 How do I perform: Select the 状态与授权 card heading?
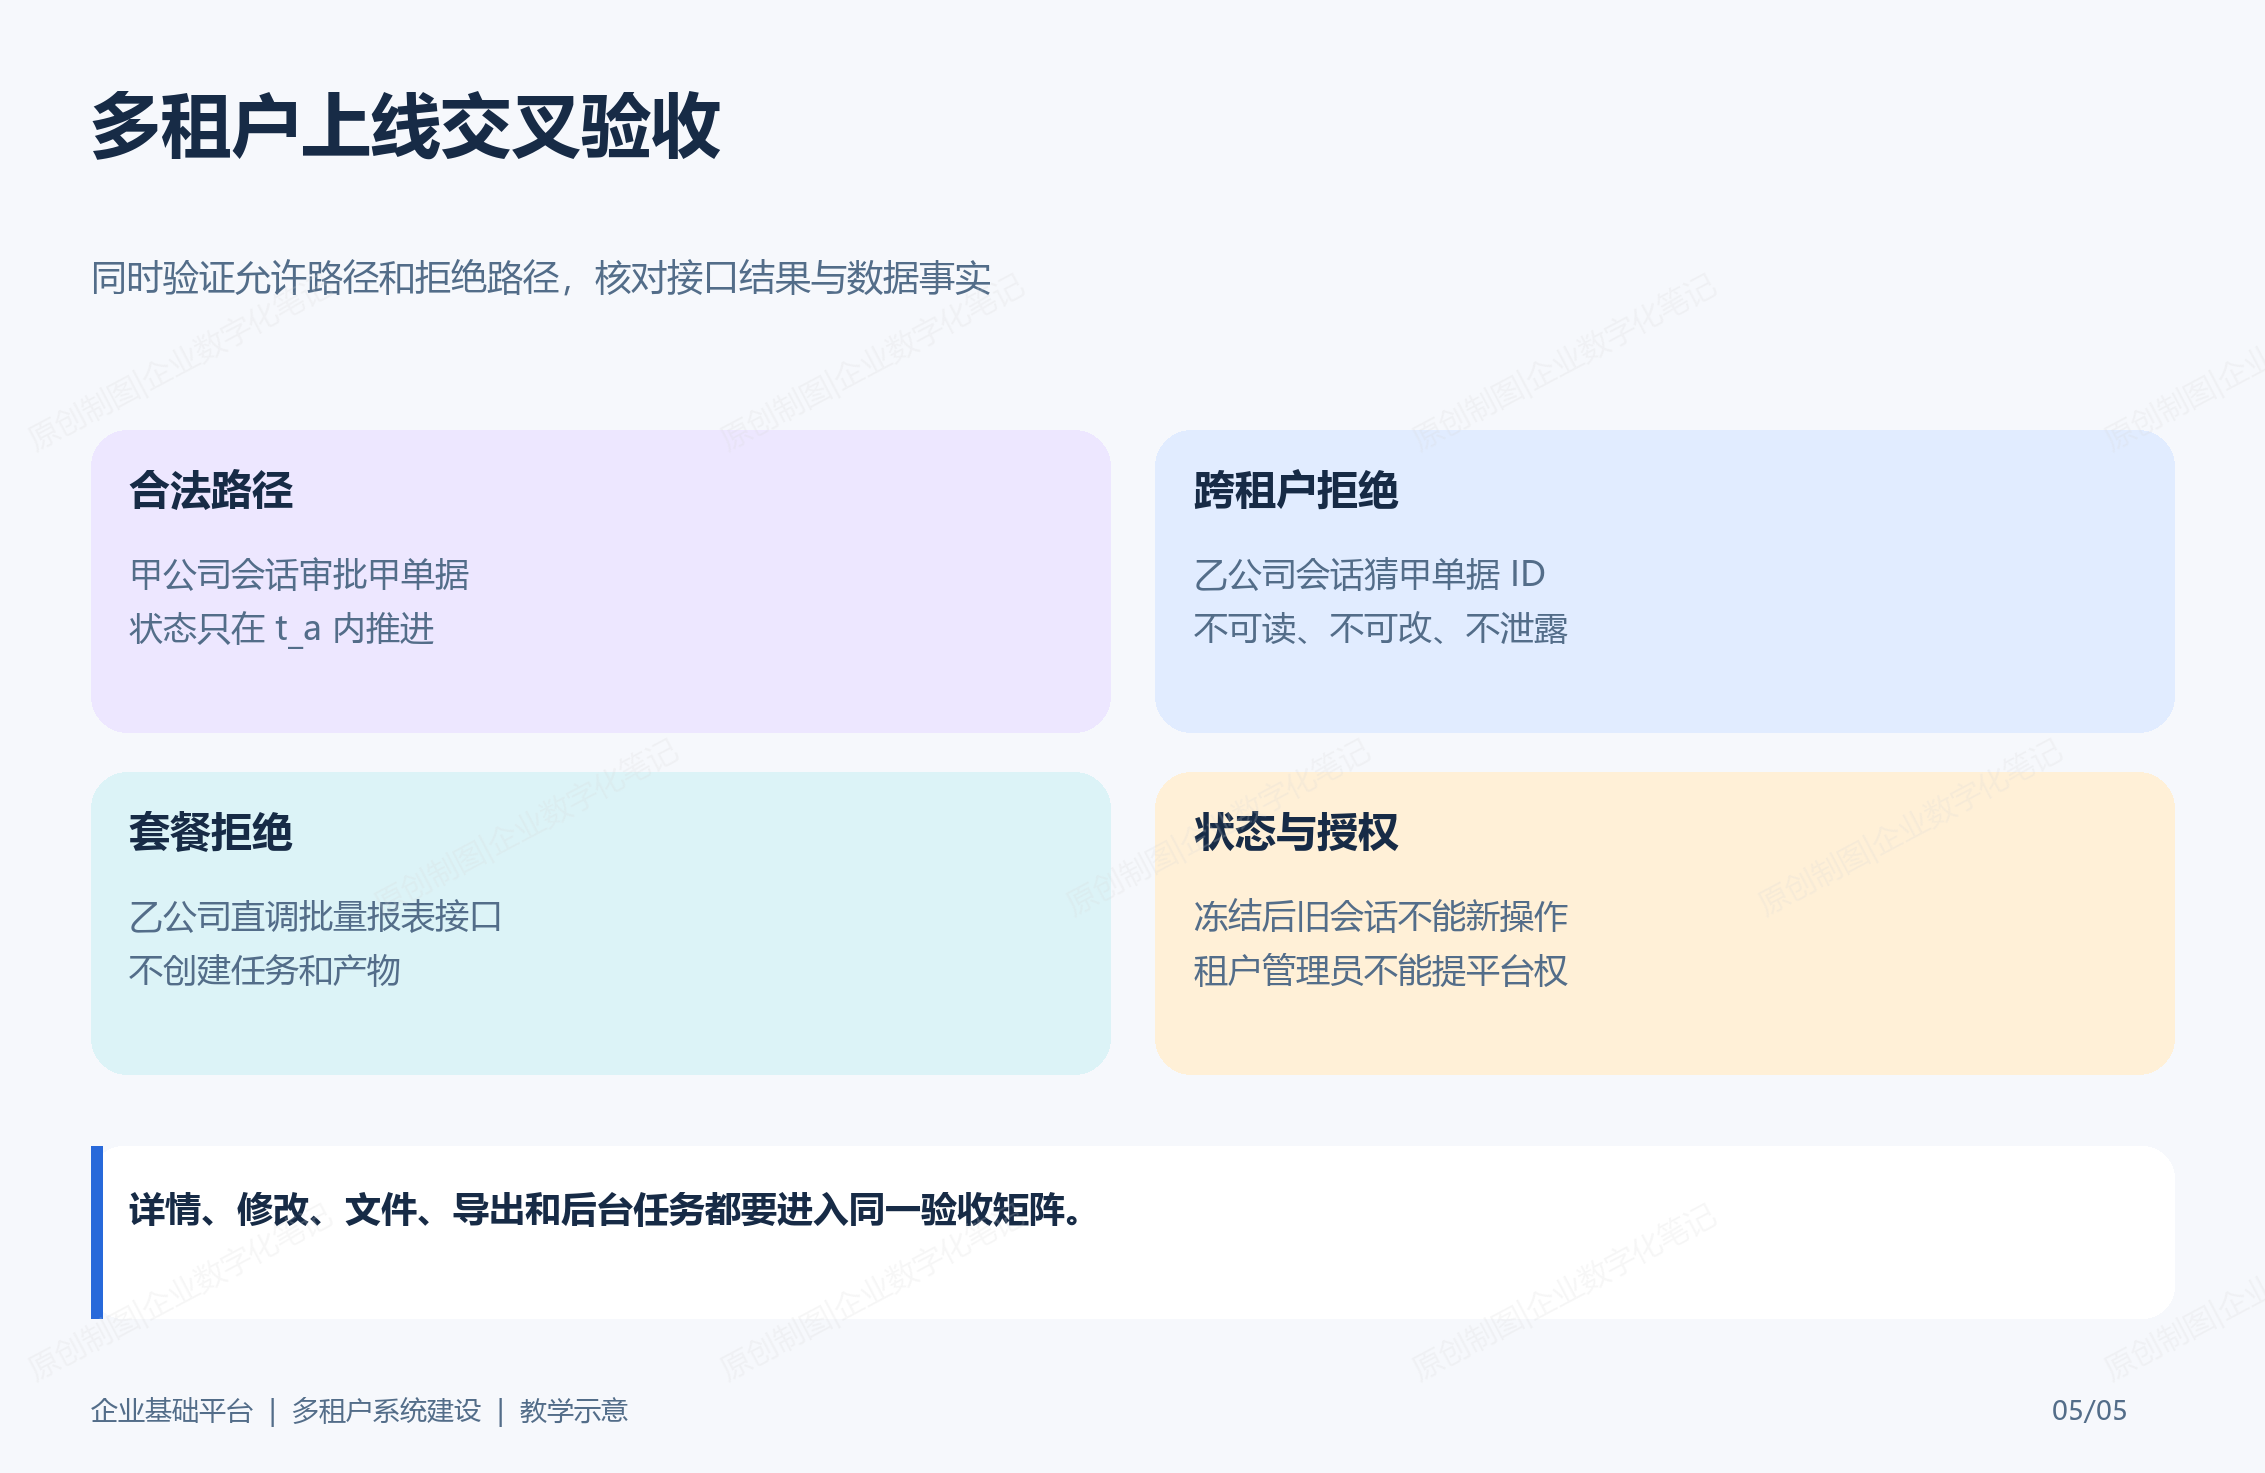[x=1296, y=832]
